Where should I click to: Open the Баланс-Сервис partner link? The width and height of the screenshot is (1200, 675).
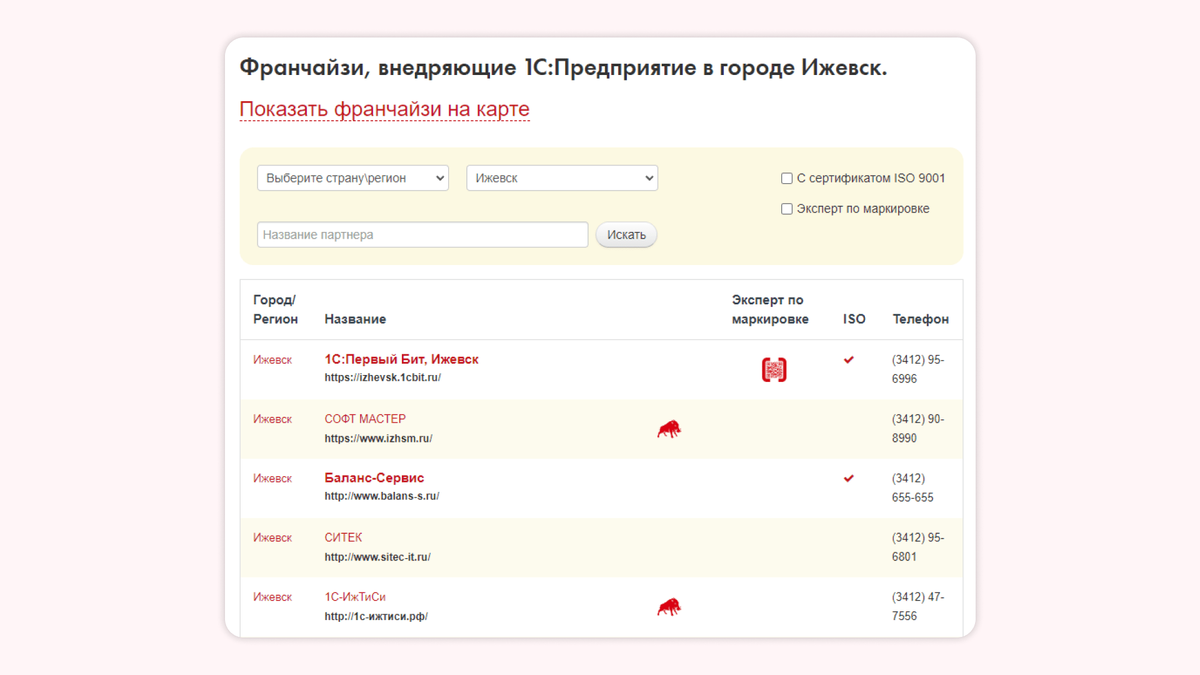374,478
